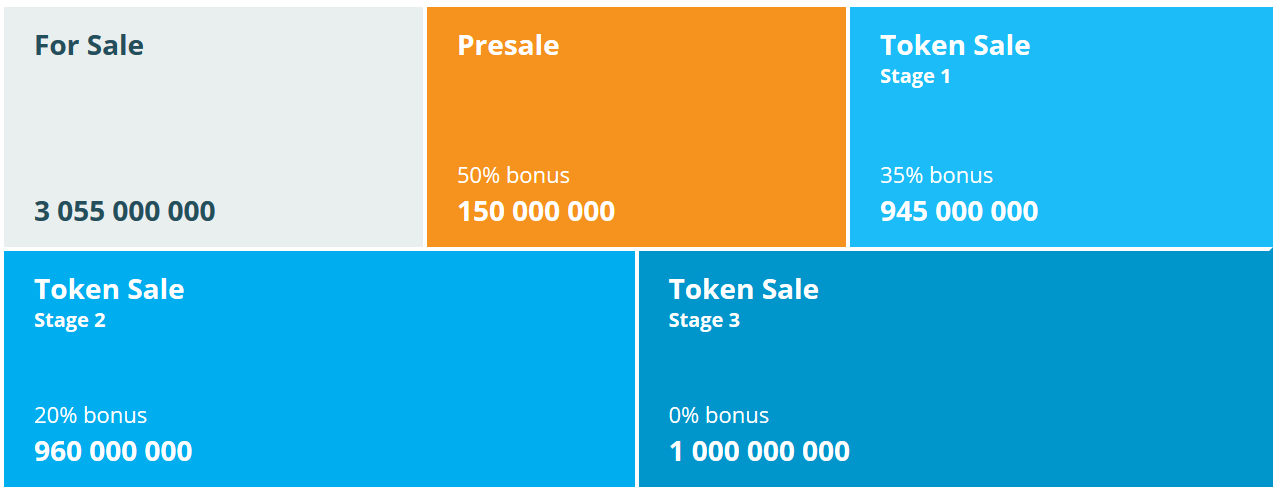Select the 1 000 000 000 amount

click(759, 451)
